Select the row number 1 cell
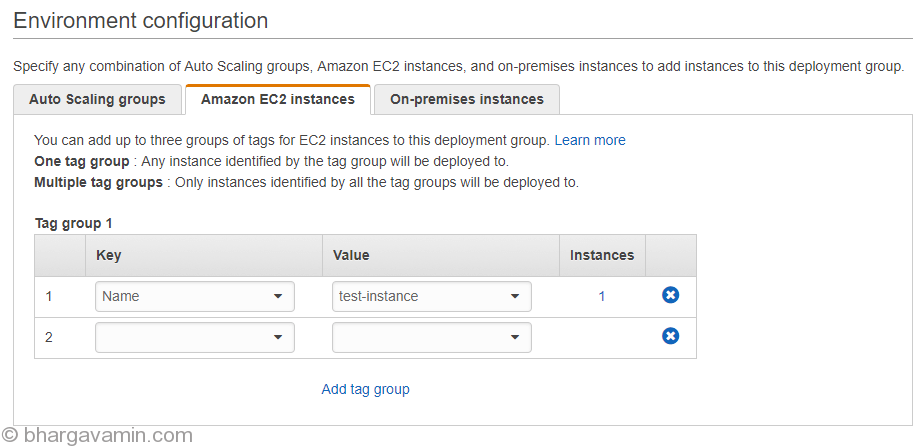Viewport: 921px width, 446px height. pyautogui.click(x=50, y=296)
